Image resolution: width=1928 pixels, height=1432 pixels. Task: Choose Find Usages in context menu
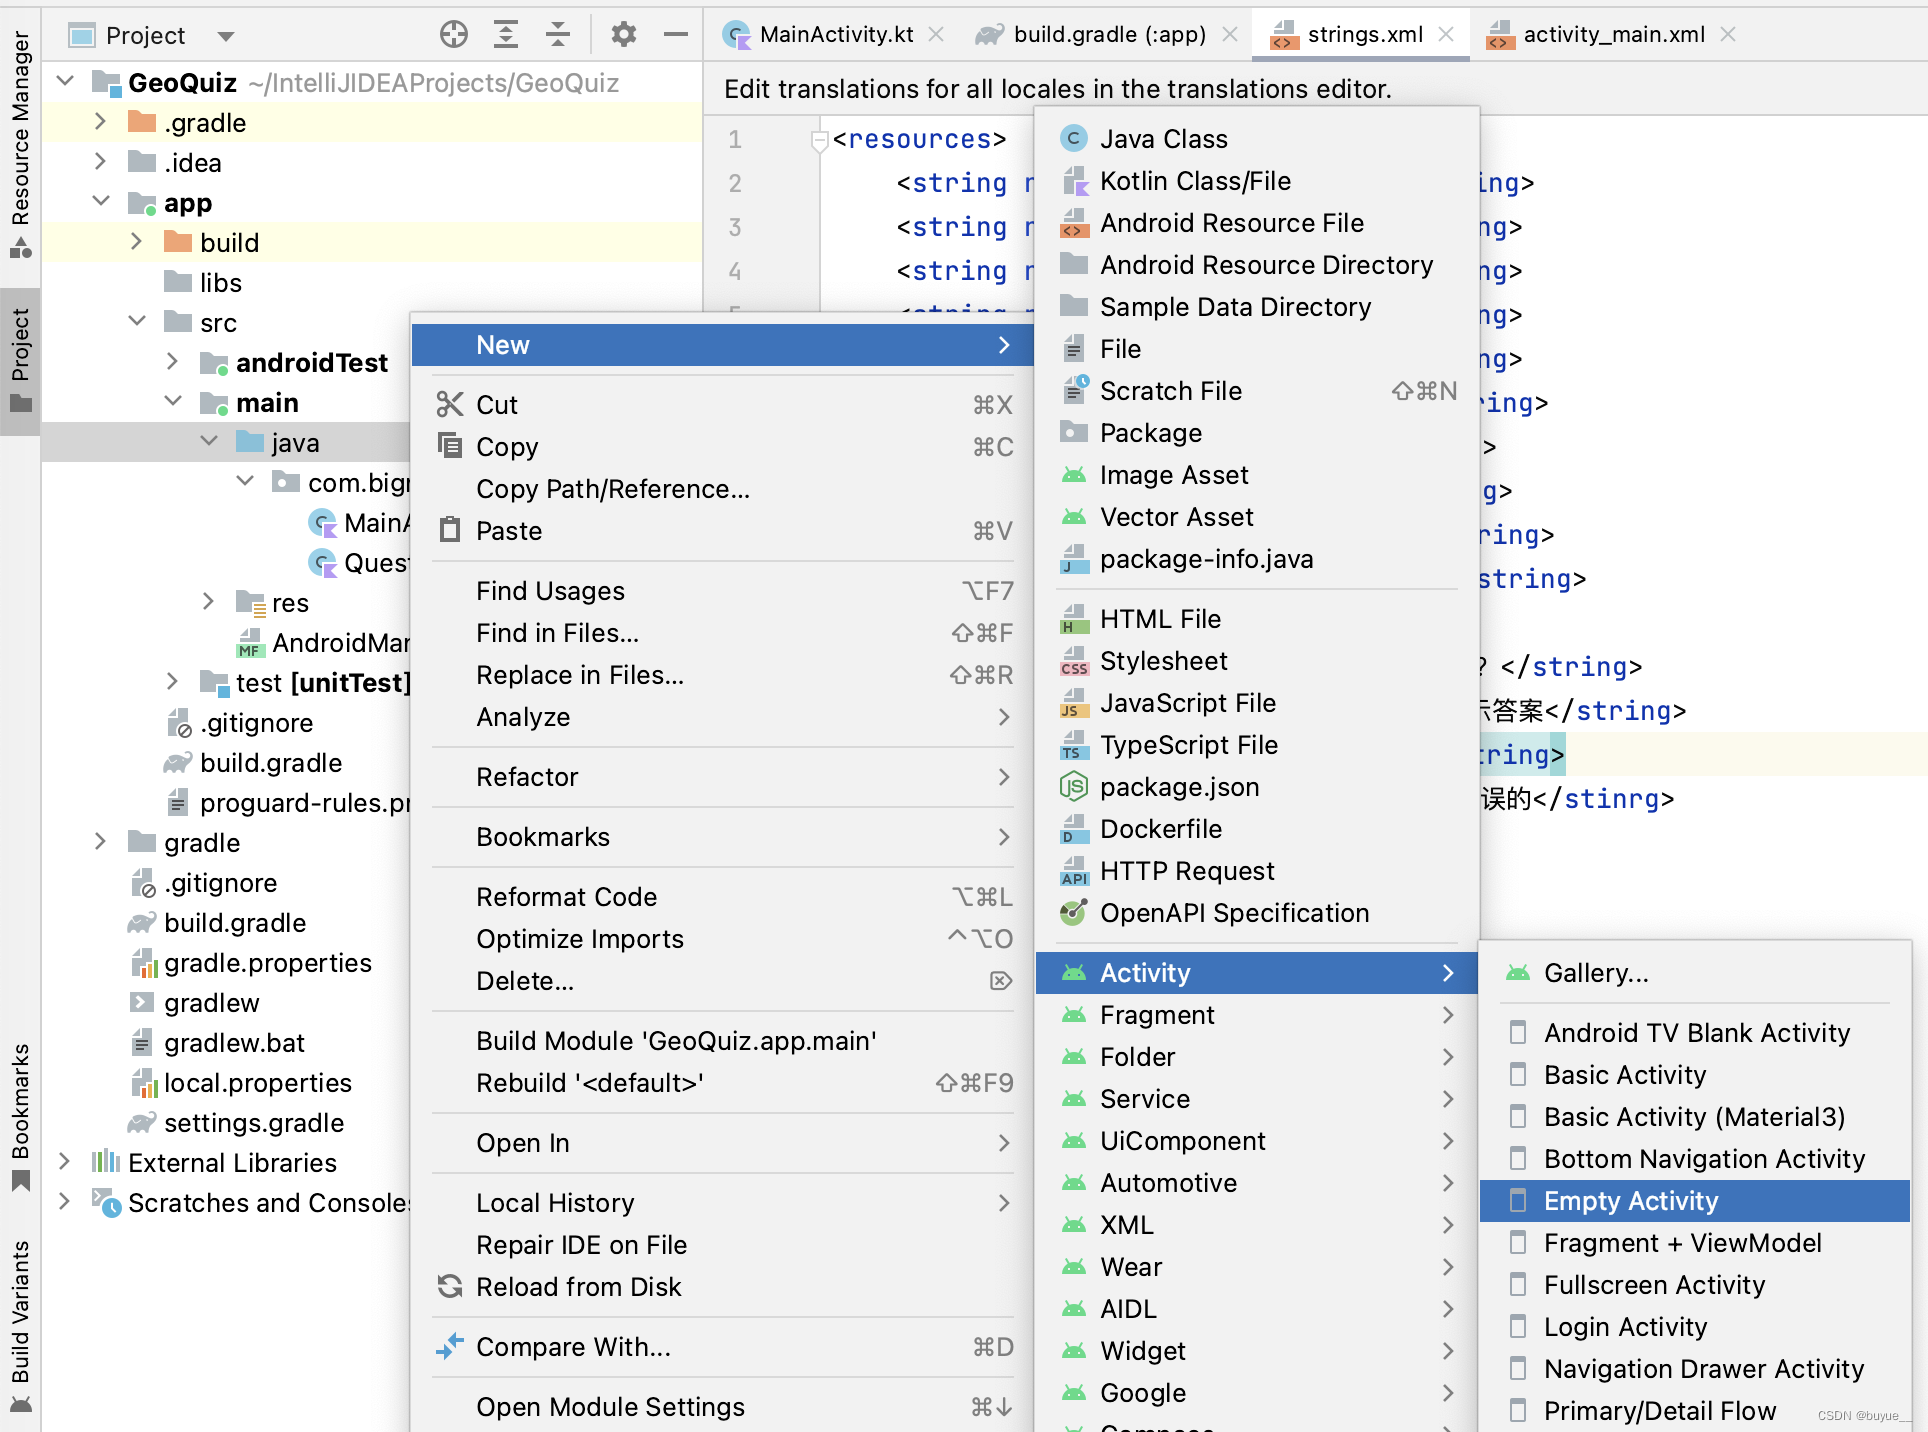(722, 591)
